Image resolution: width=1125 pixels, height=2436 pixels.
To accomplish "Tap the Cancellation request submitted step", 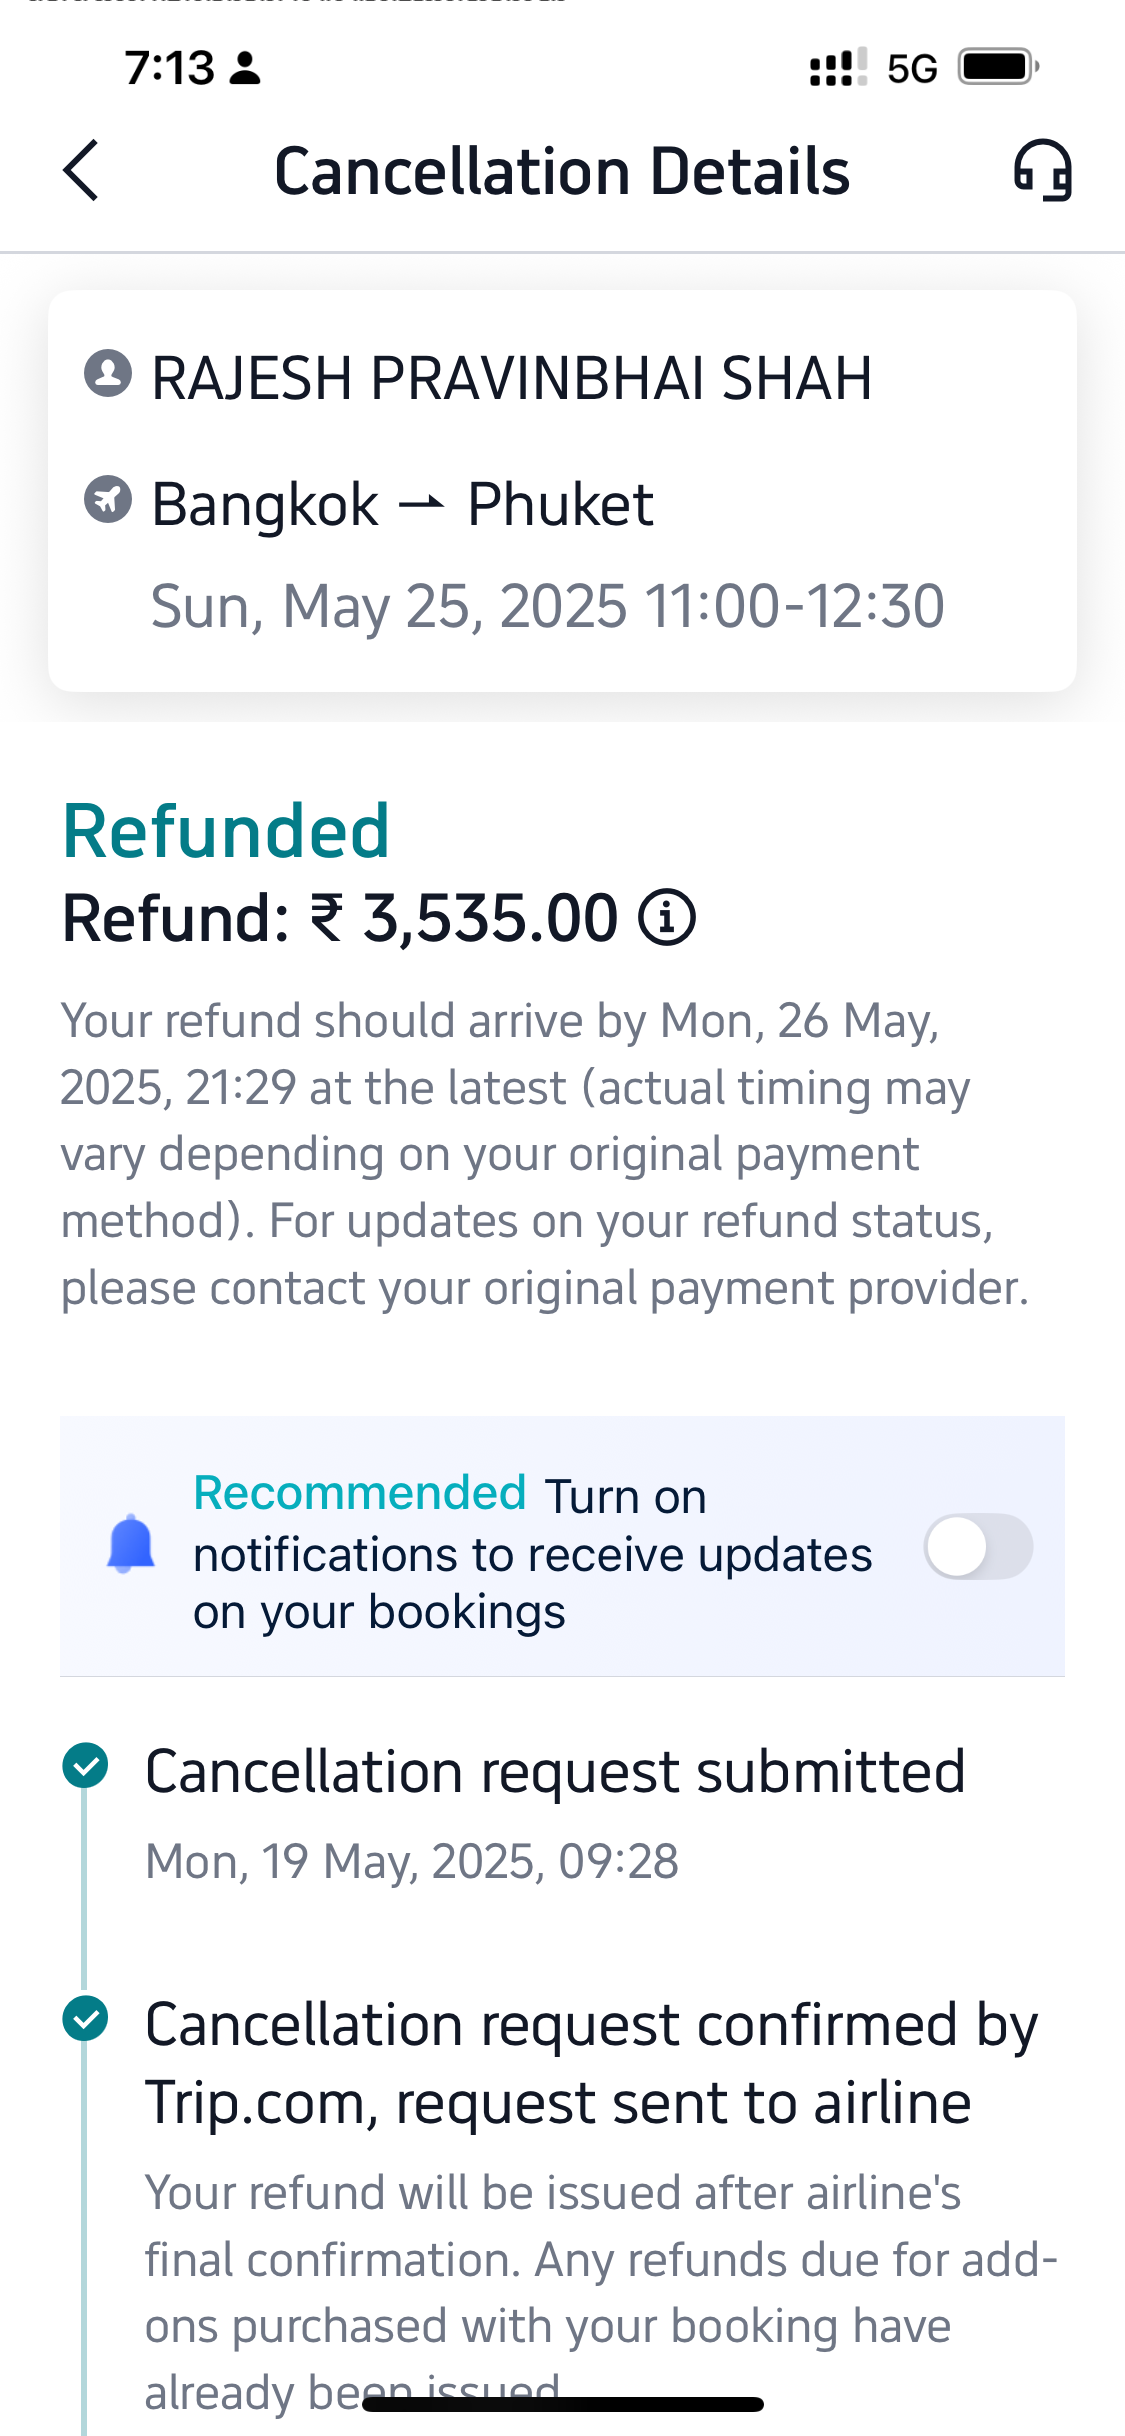I will pyautogui.click(x=555, y=1772).
